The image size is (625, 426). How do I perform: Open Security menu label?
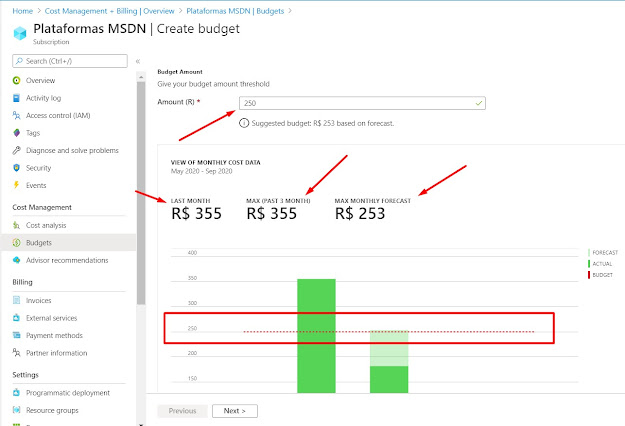pyautogui.click(x=39, y=168)
